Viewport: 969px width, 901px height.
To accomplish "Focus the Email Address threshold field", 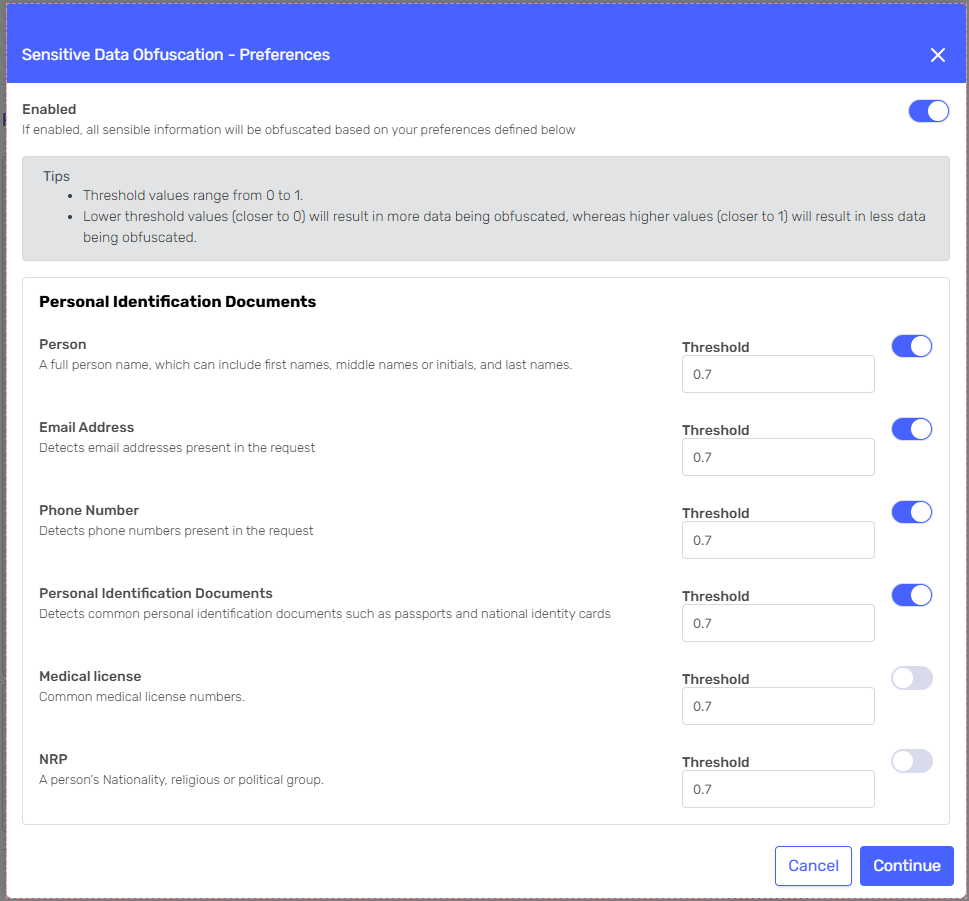I will click(777, 457).
